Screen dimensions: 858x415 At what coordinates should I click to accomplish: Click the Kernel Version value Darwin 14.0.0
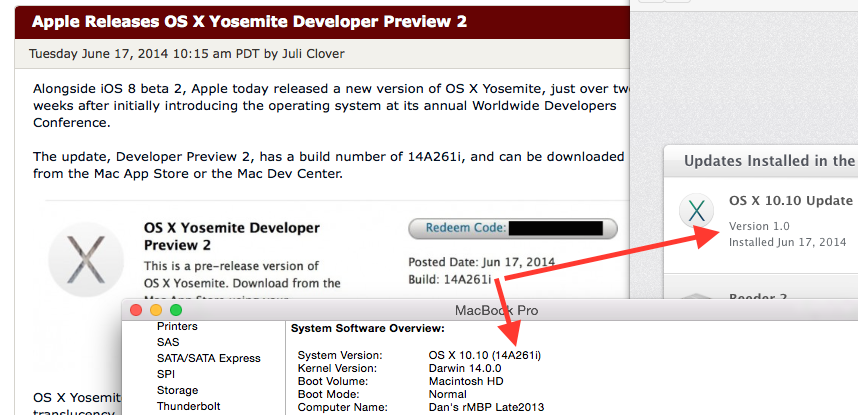(x=465, y=368)
